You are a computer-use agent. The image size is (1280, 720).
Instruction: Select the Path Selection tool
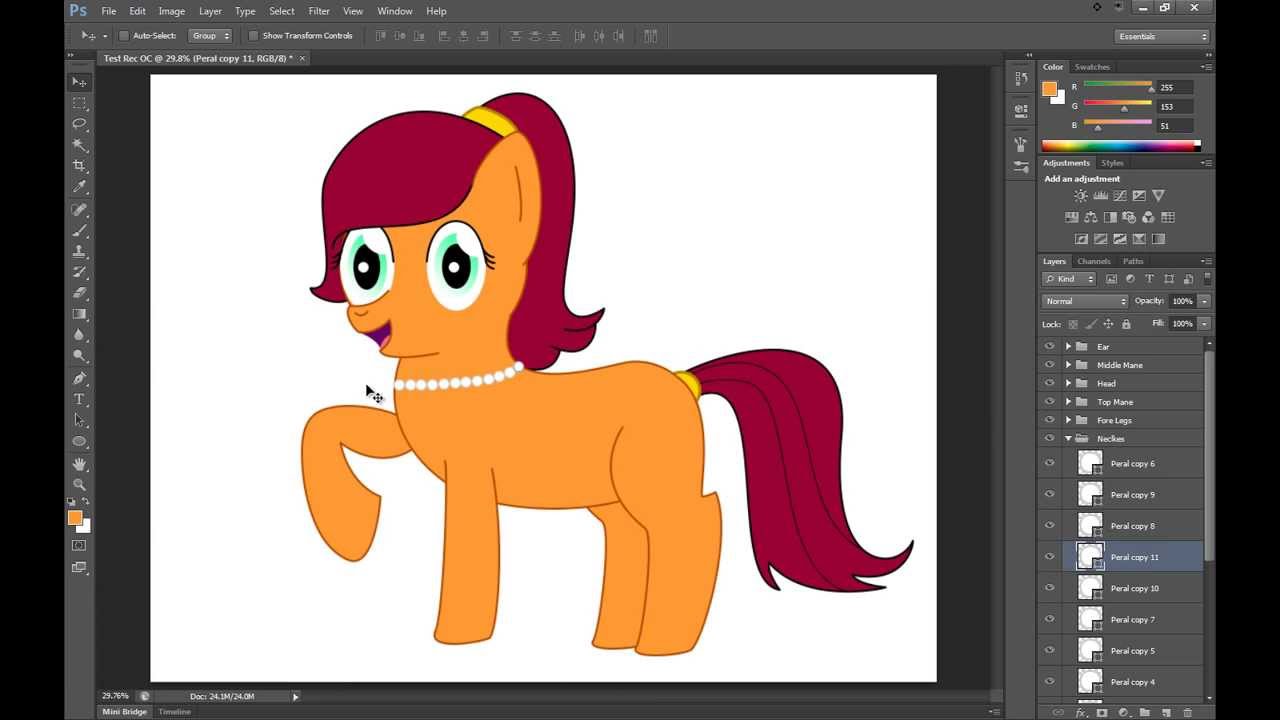point(79,421)
